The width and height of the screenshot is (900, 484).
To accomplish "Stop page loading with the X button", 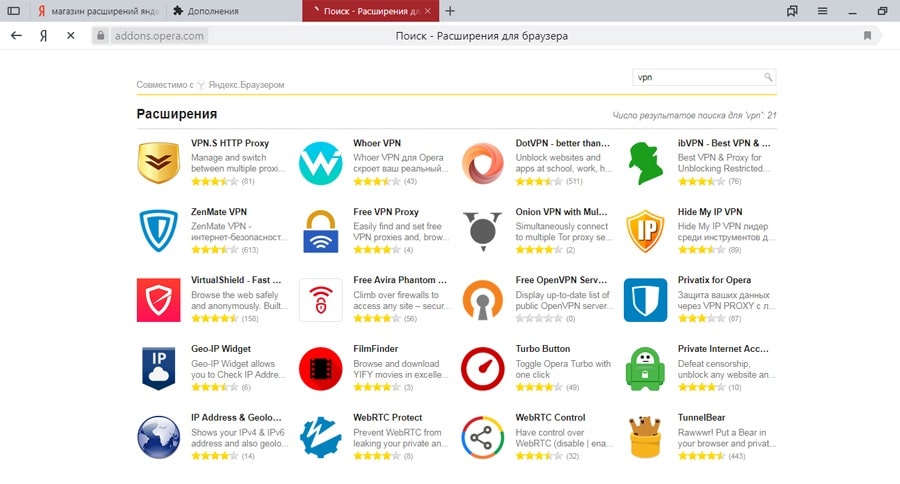I will pos(71,36).
